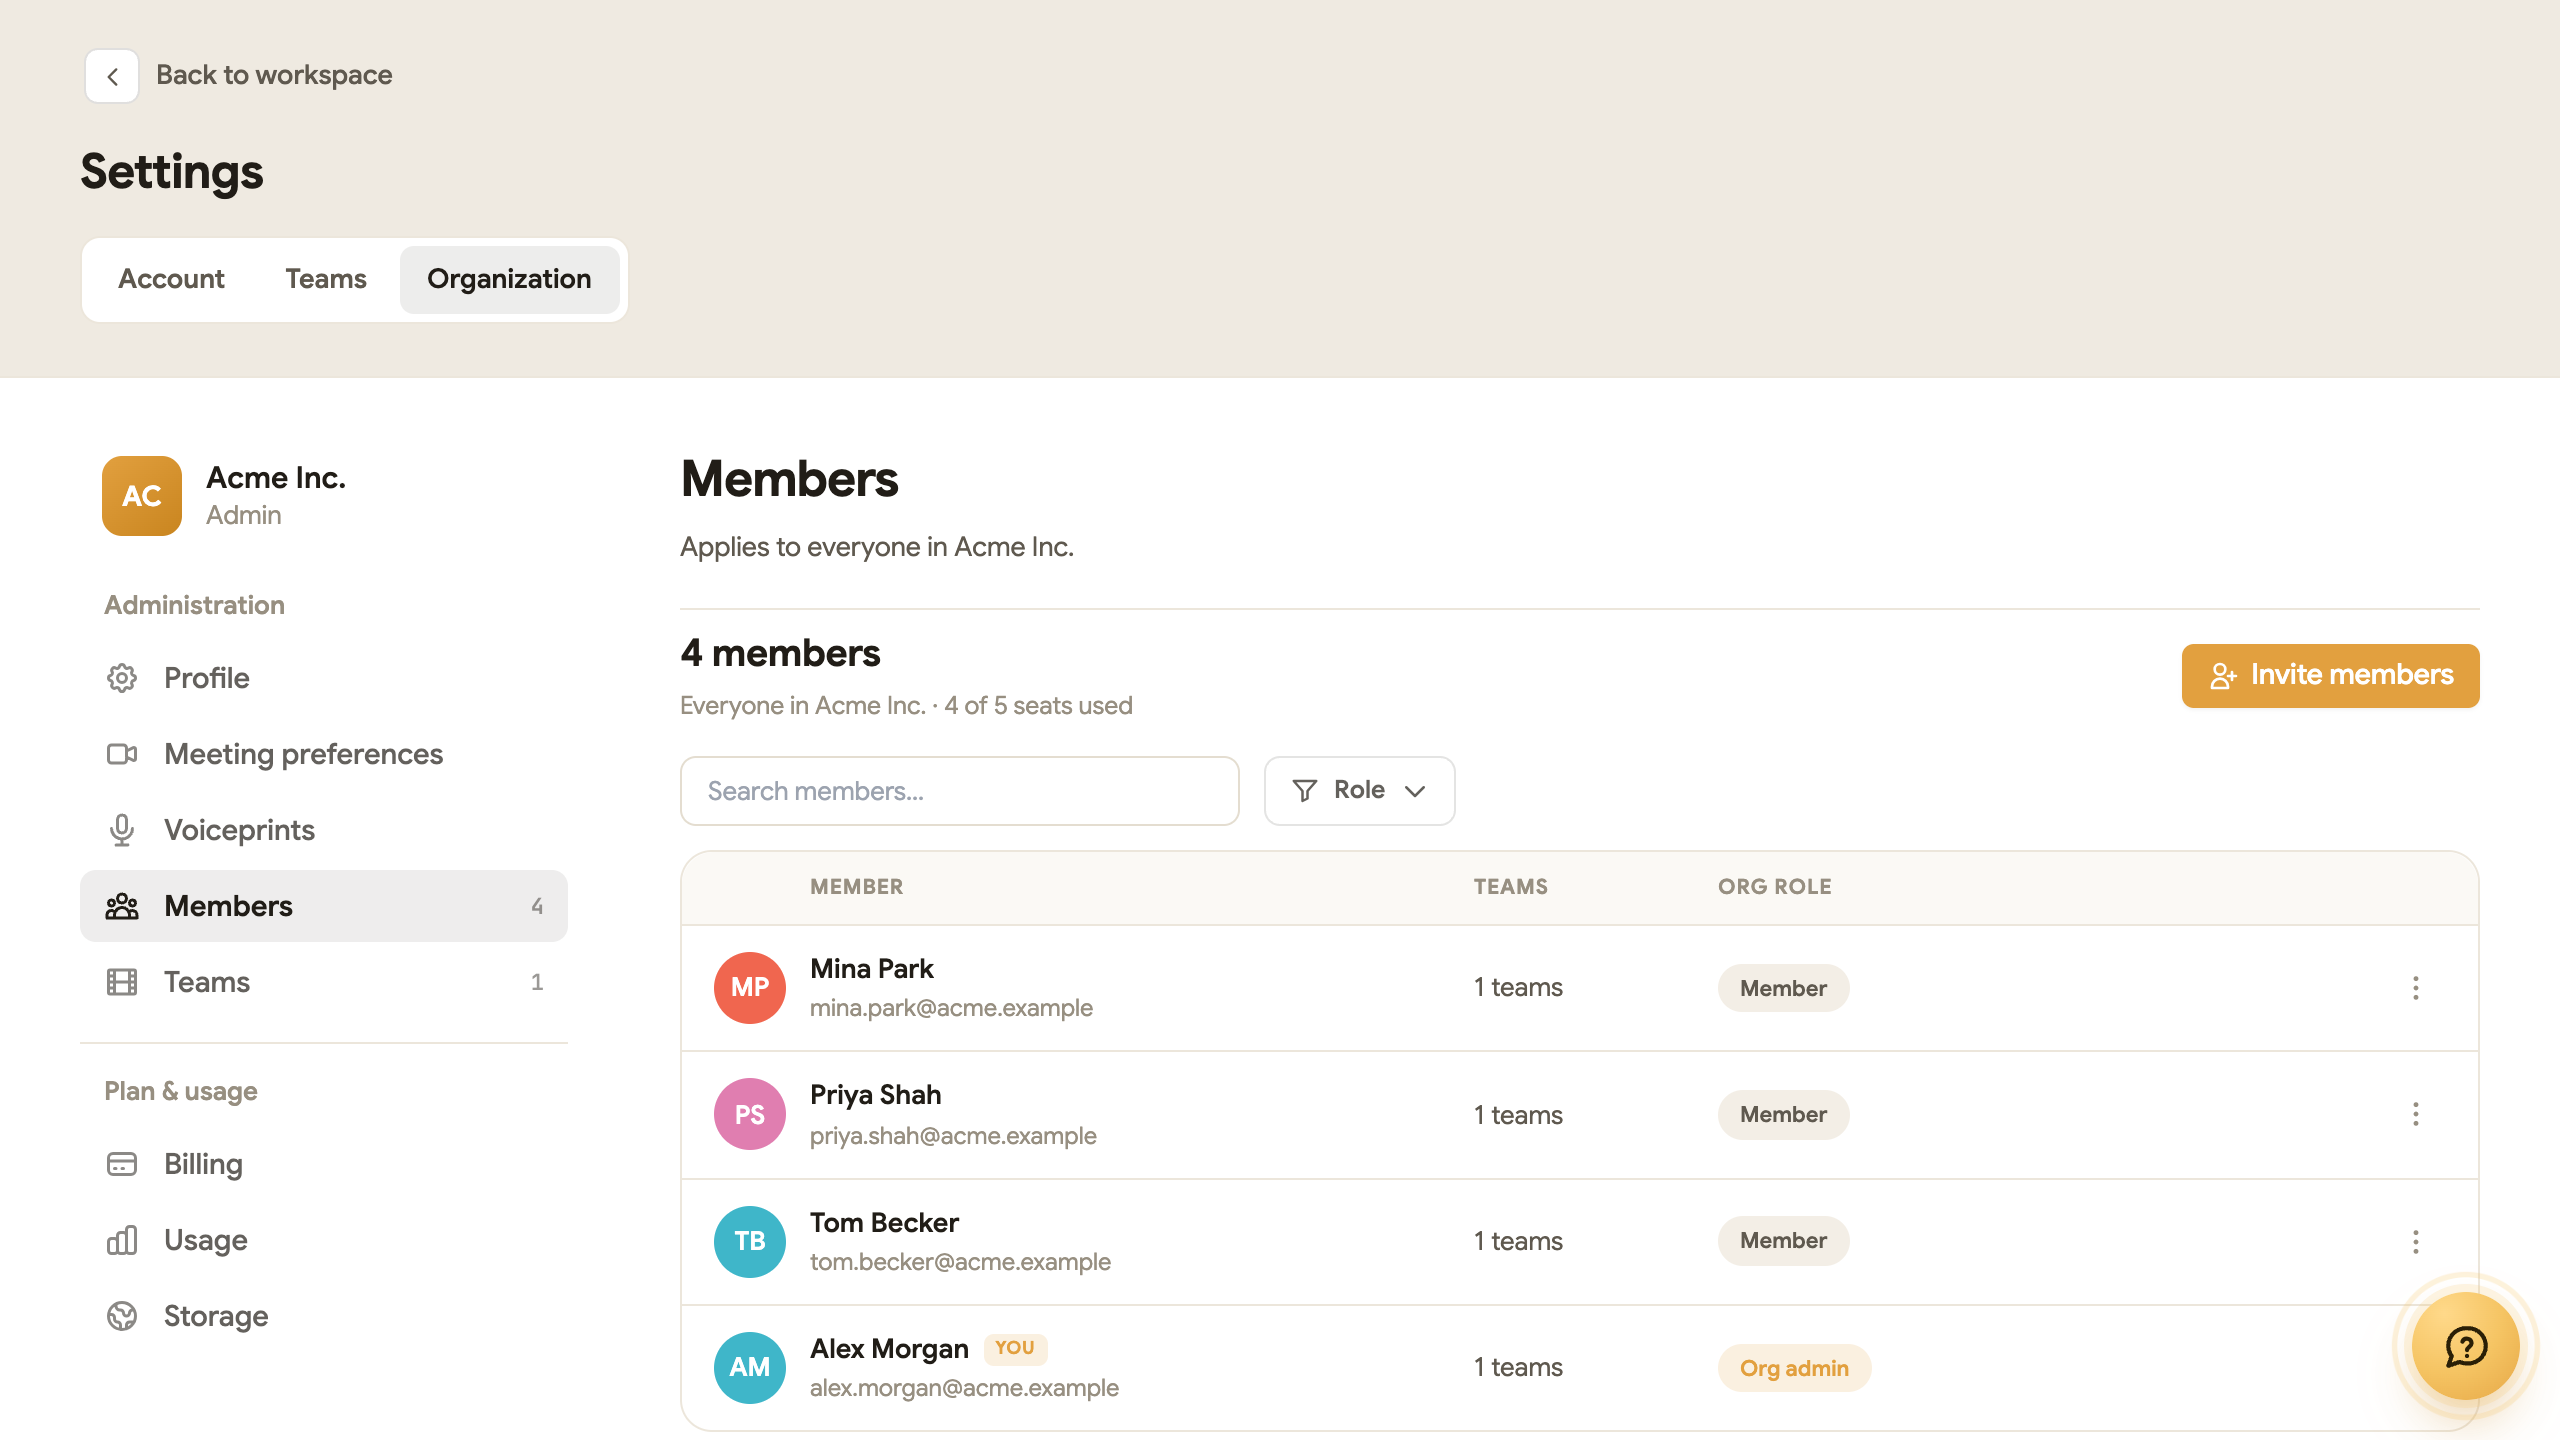Click the Billing card icon
The image size is (2560, 1440).
pyautogui.click(x=122, y=1164)
